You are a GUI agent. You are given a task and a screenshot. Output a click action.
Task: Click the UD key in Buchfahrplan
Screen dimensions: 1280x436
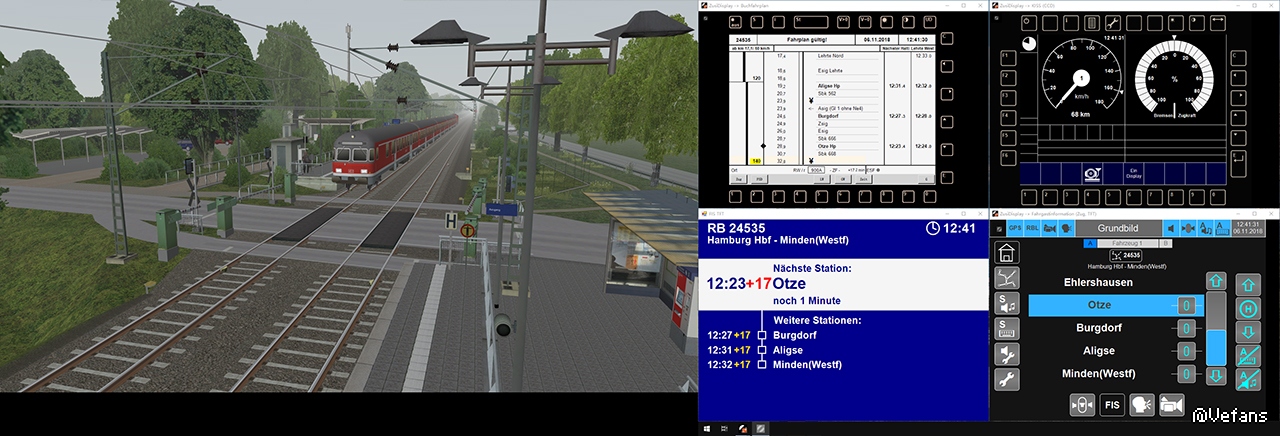point(929,20)
